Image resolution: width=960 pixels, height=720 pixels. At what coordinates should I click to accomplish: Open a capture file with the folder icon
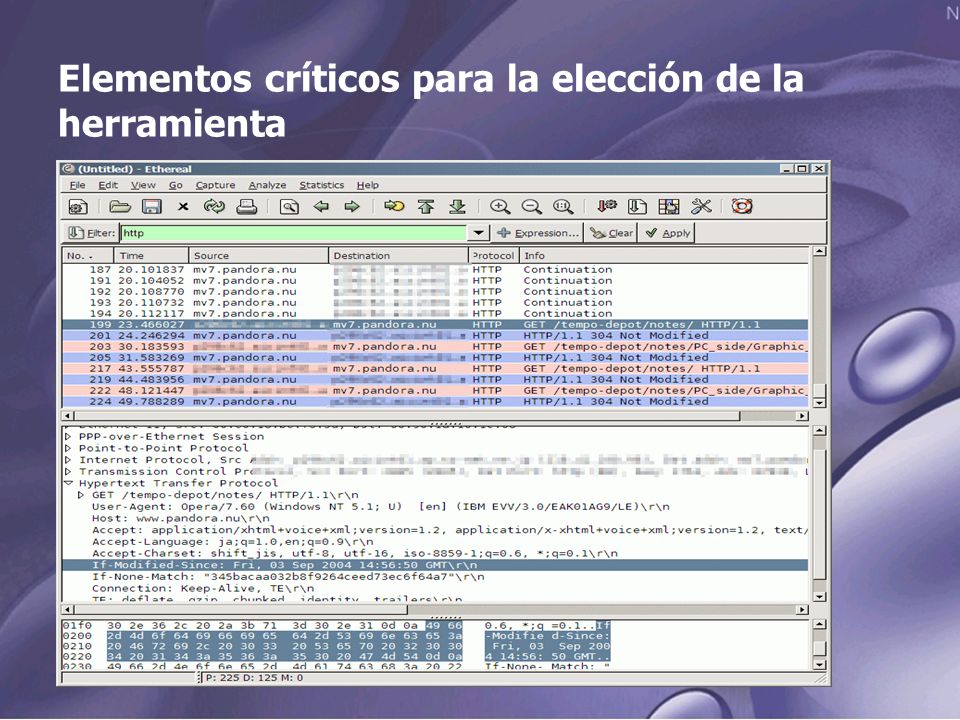120,207
